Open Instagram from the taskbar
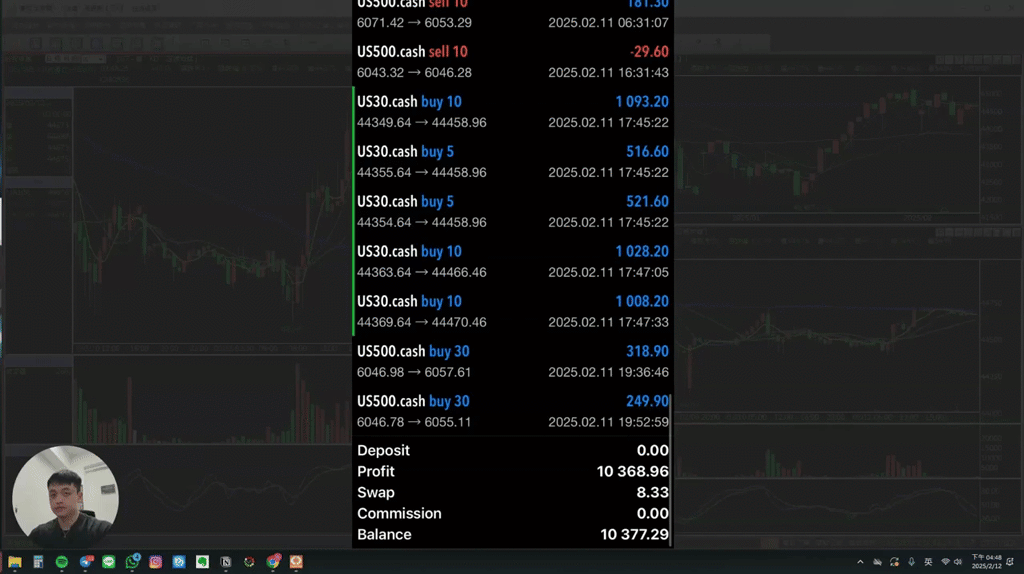Image resolution: width=1024 pixels, height=574 pixels. 155,562
